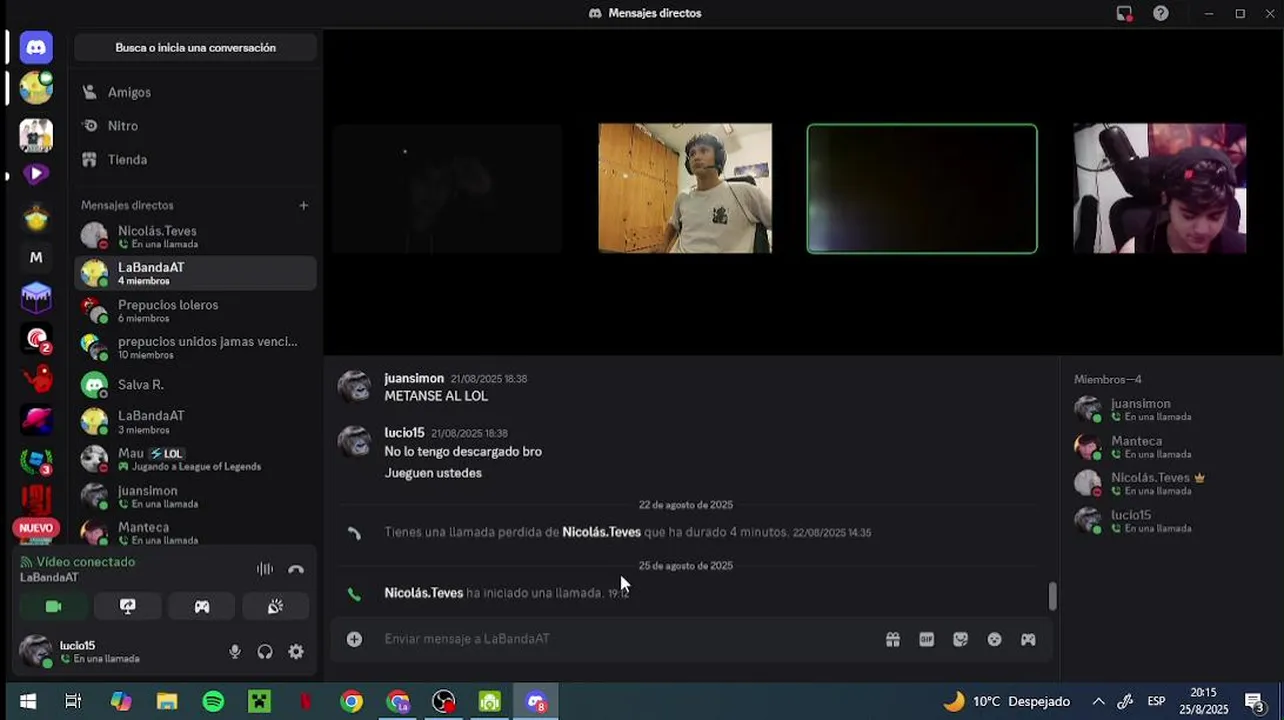Click Nicolás.Teves name in 'ha iniciado una llamada'
Viewport: 1284px width, 720px height.
pos(424,593)
